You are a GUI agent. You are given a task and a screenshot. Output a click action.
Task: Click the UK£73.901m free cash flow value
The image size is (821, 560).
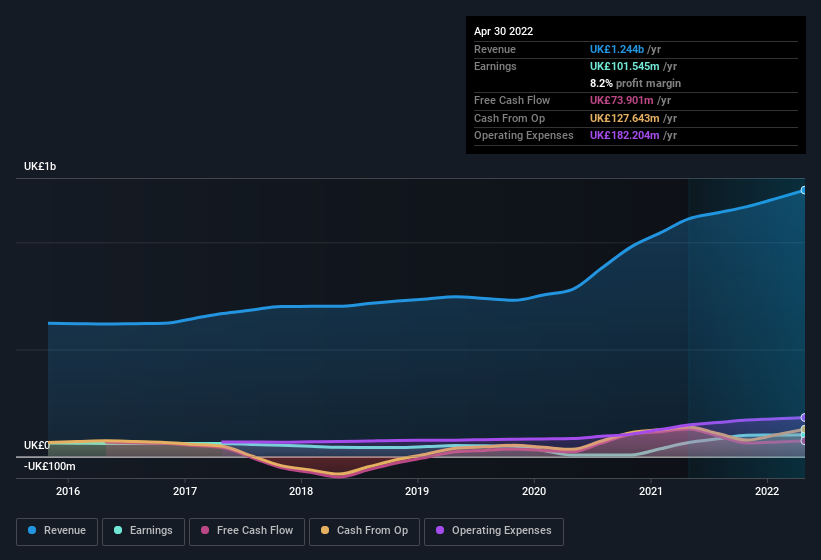click(622, 100)
